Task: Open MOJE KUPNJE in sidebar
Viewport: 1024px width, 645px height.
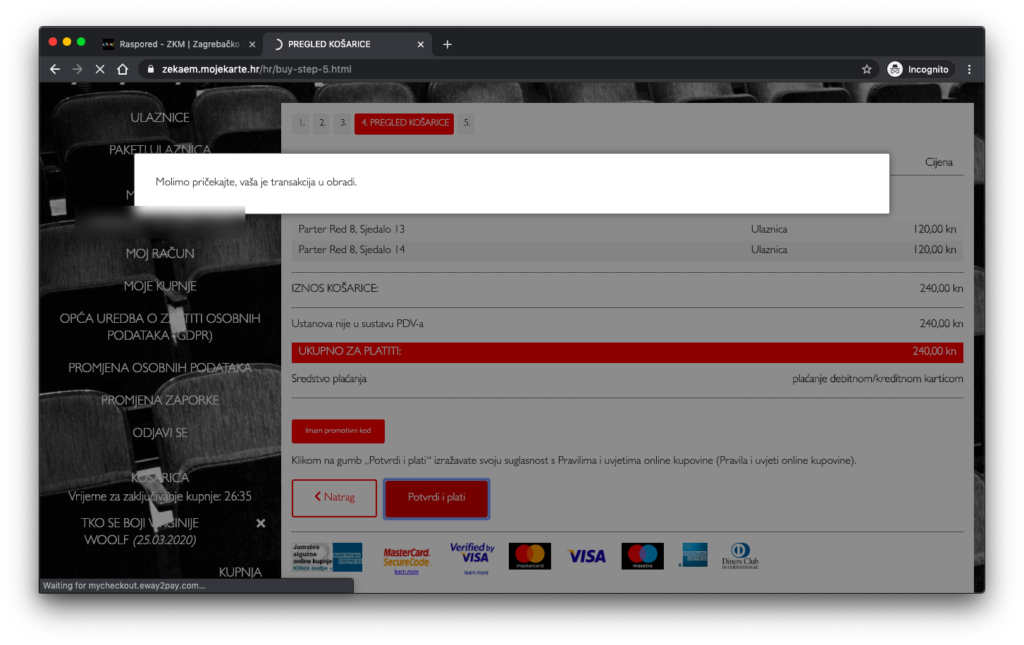Action: point(160,286)
